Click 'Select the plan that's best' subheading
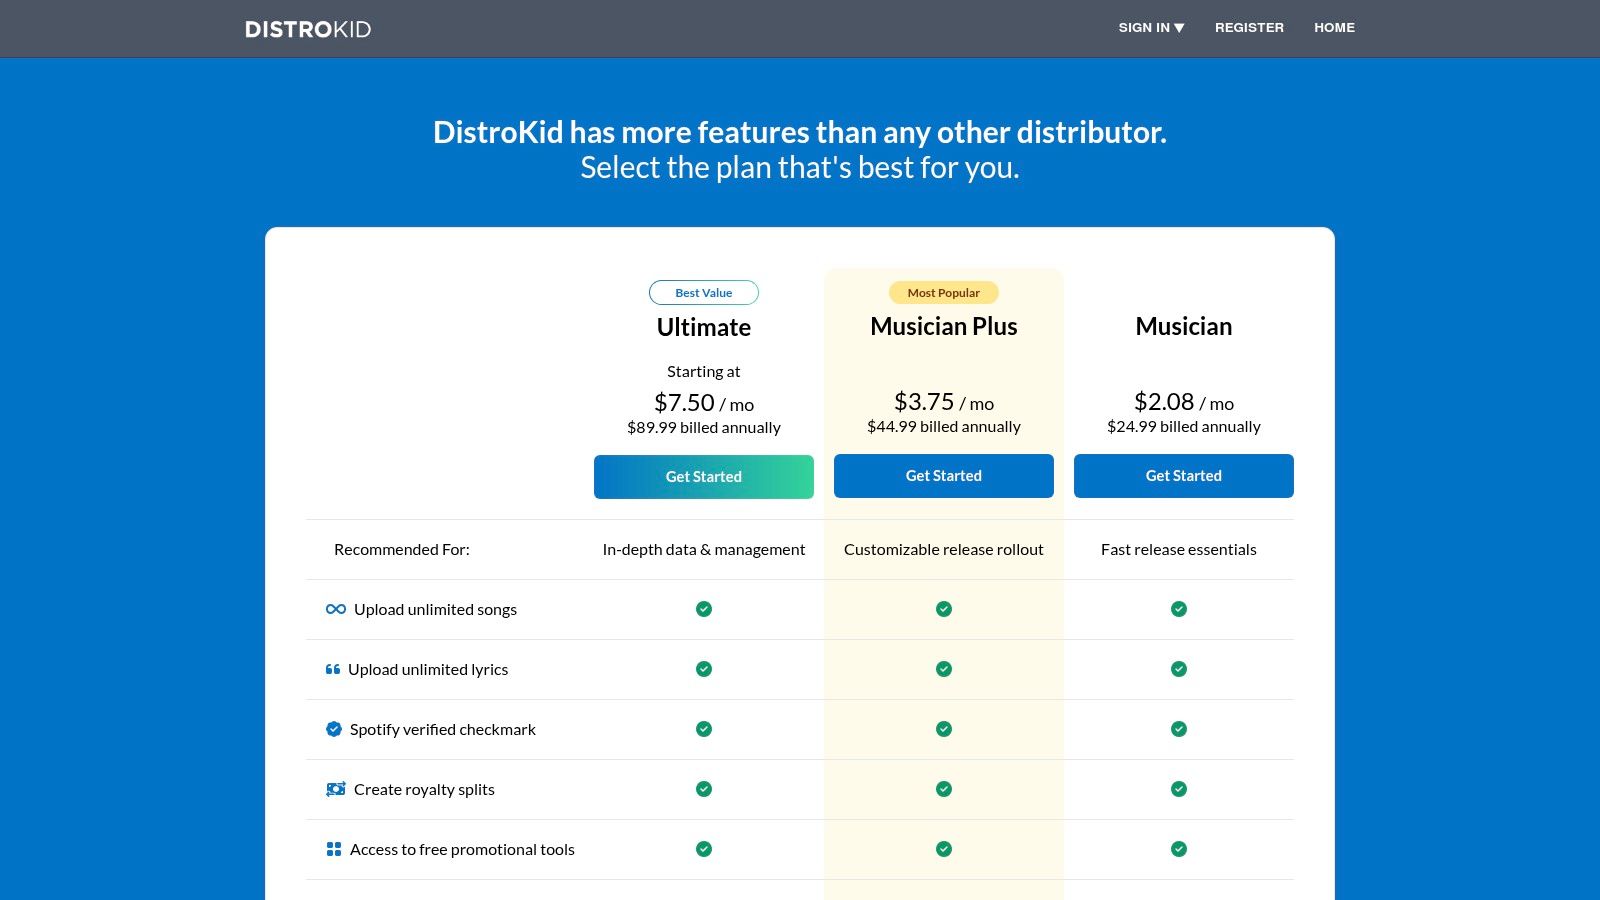 click(800, 168)
